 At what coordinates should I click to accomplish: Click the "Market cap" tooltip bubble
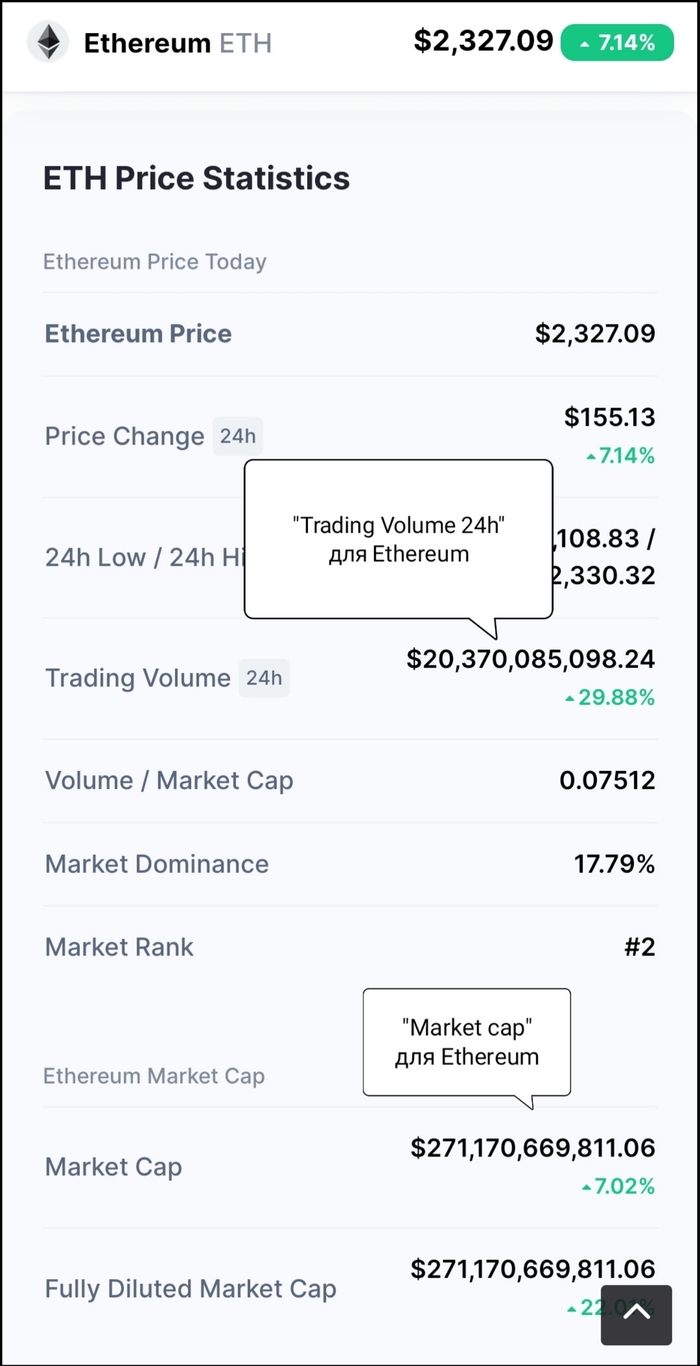click(x=466, y=1042)
